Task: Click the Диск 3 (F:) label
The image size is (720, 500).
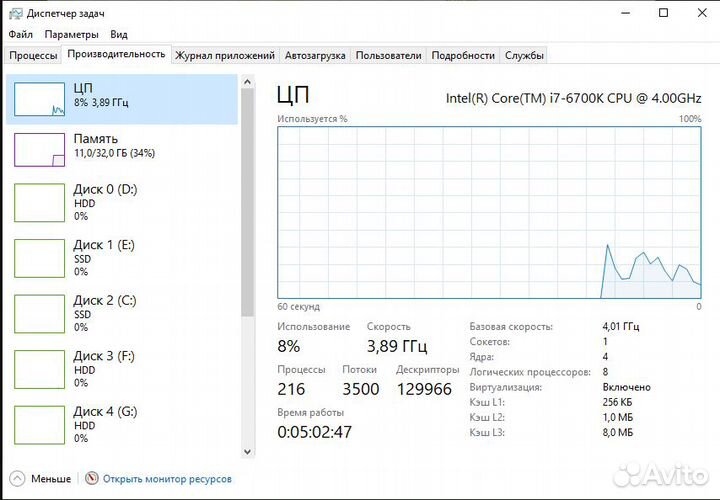Action: coord(104,356)
